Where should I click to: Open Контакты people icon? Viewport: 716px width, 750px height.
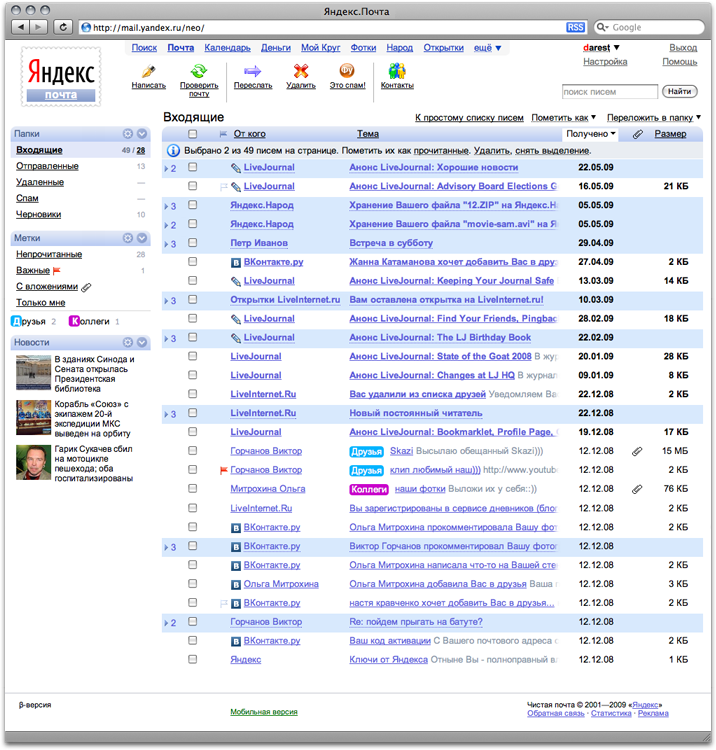click(397, 71)
